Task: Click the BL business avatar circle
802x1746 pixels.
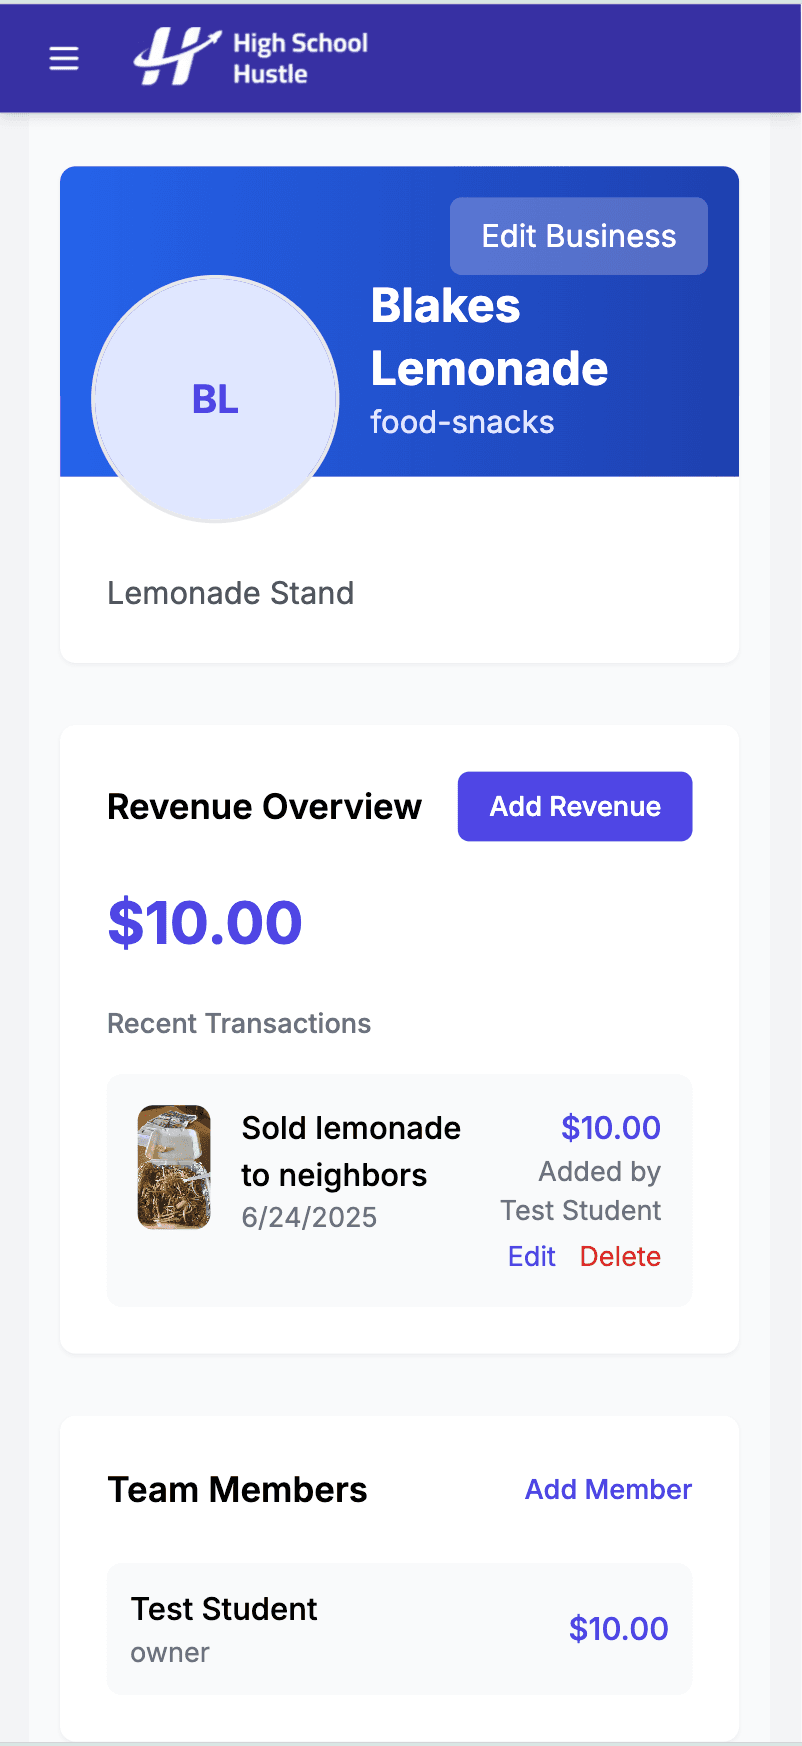Action: coord(215,399)
